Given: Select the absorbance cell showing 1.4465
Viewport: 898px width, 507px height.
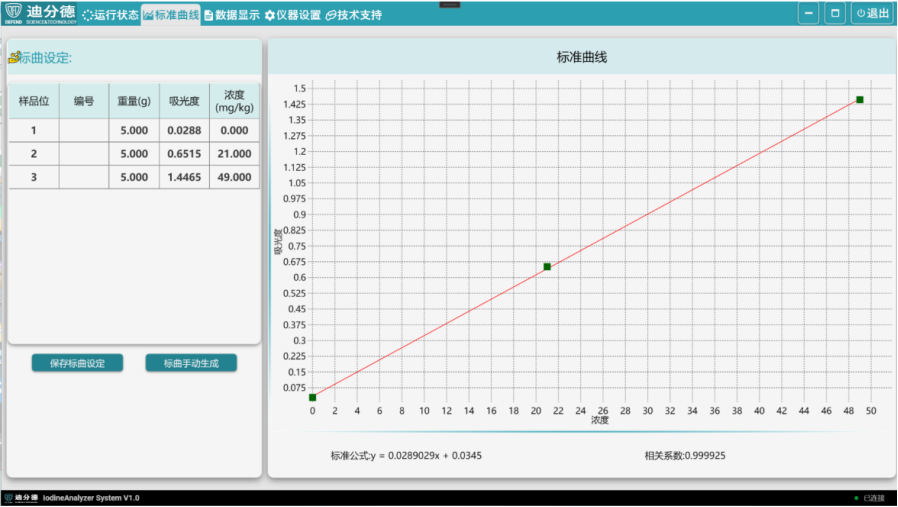Looking at the screenshot, I should (x=184, y=177).
